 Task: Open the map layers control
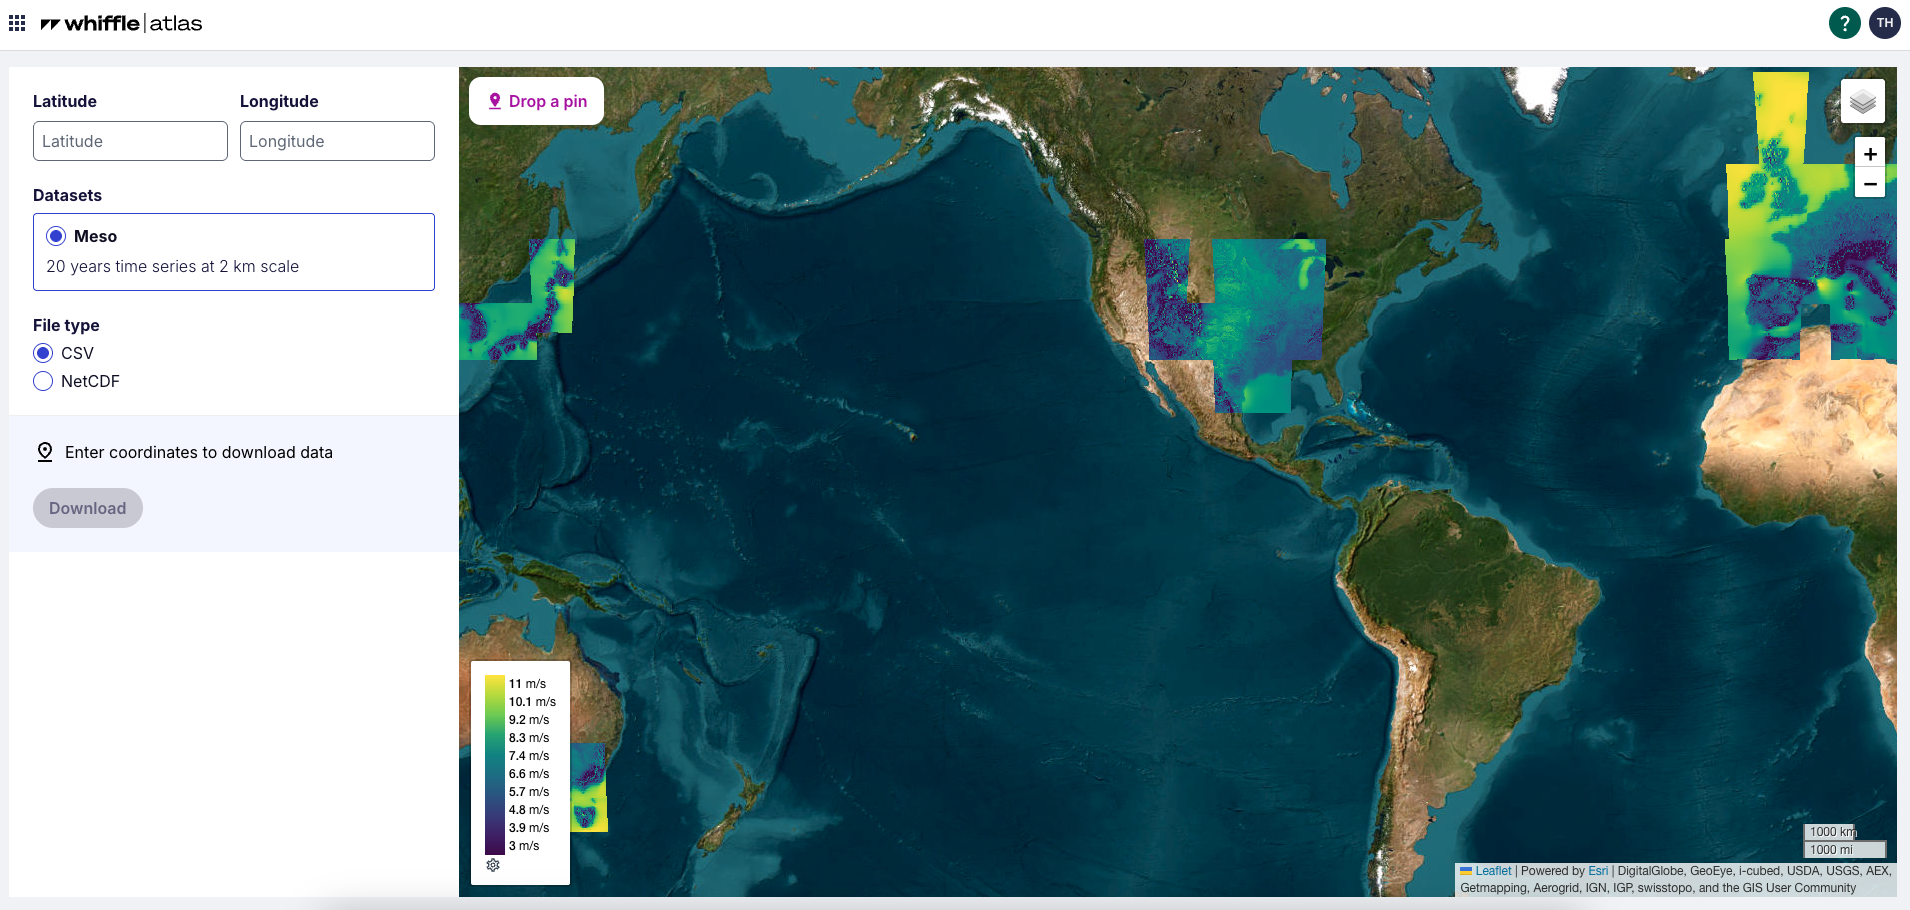click(1862, 101)
